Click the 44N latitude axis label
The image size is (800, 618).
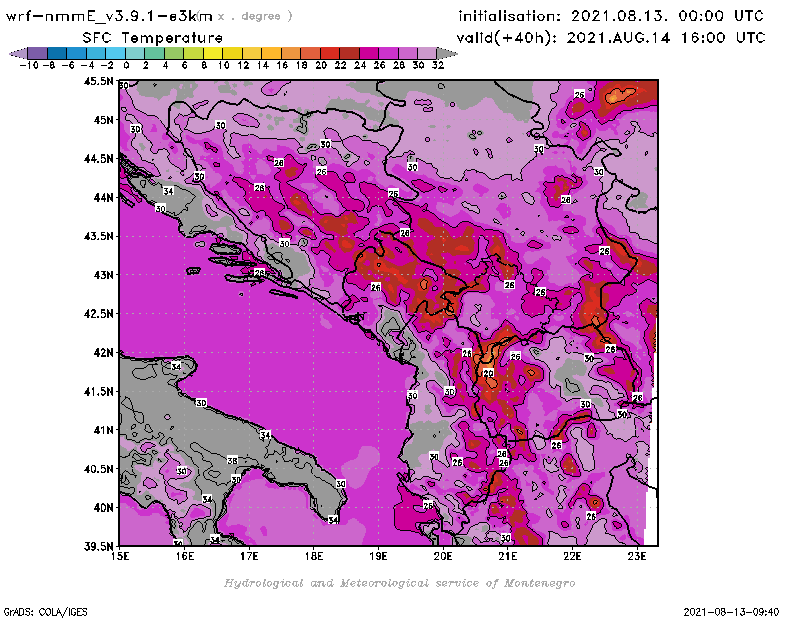[x=103, y=197]
